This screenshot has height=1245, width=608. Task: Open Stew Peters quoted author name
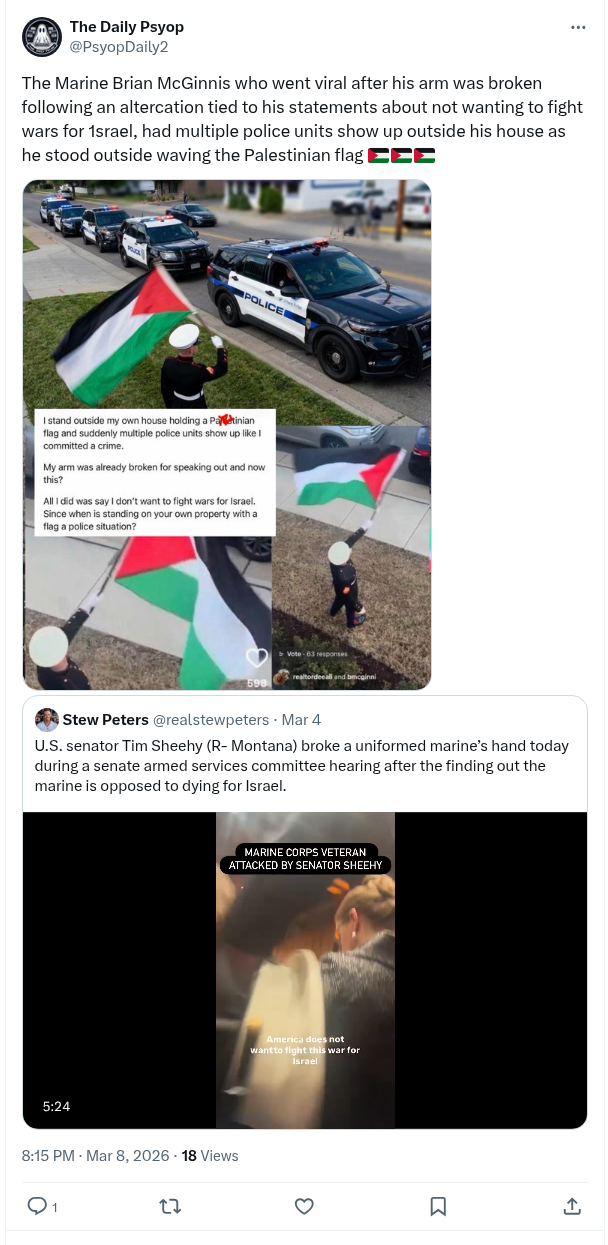[x=106, y=720]
